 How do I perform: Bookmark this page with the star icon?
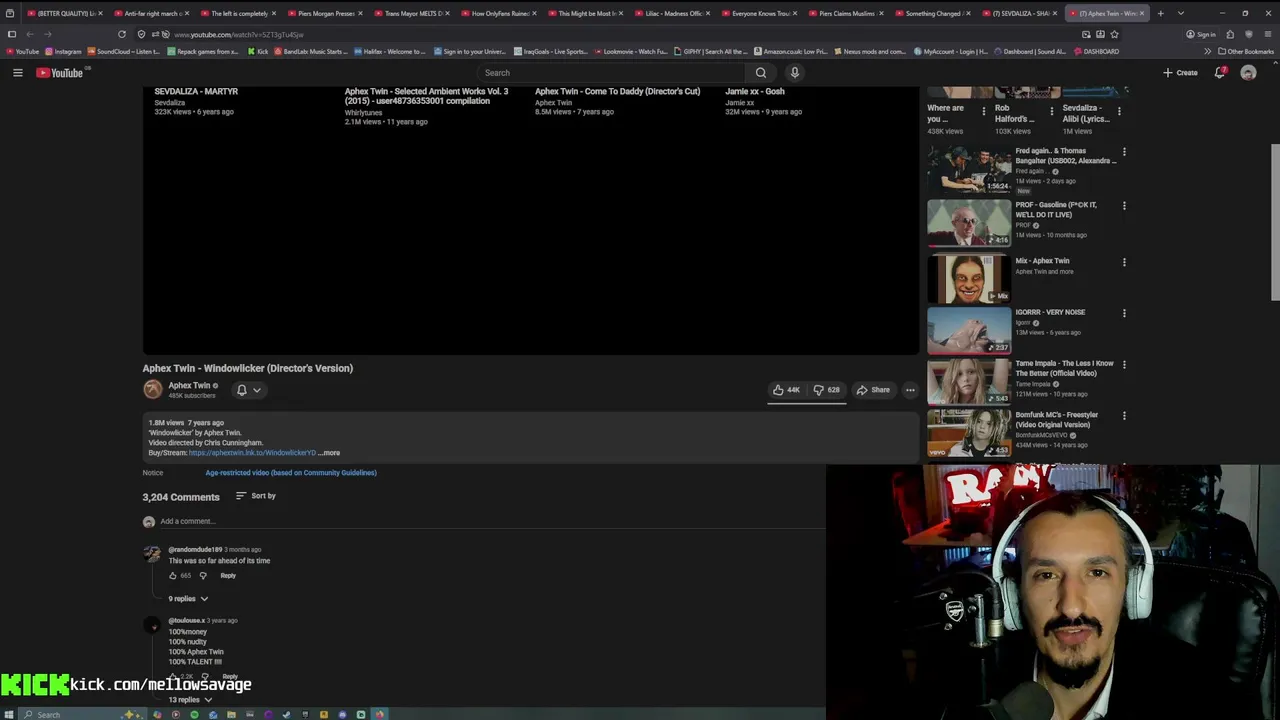pyautogui.click(x=1114, y=34)
